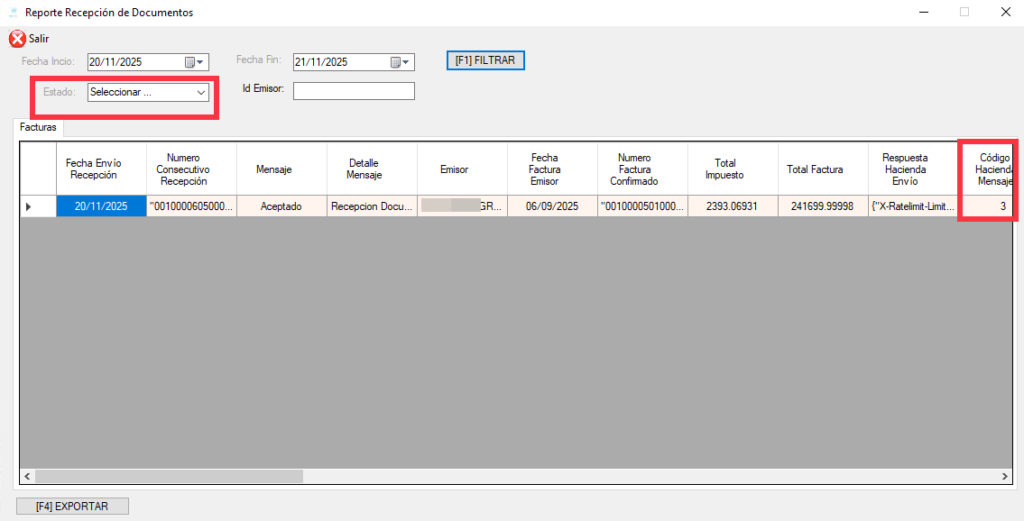The width and height of the screenshot is (1024, 521).
Task: Switch to the Facturas tab
Action: point(39,128)
